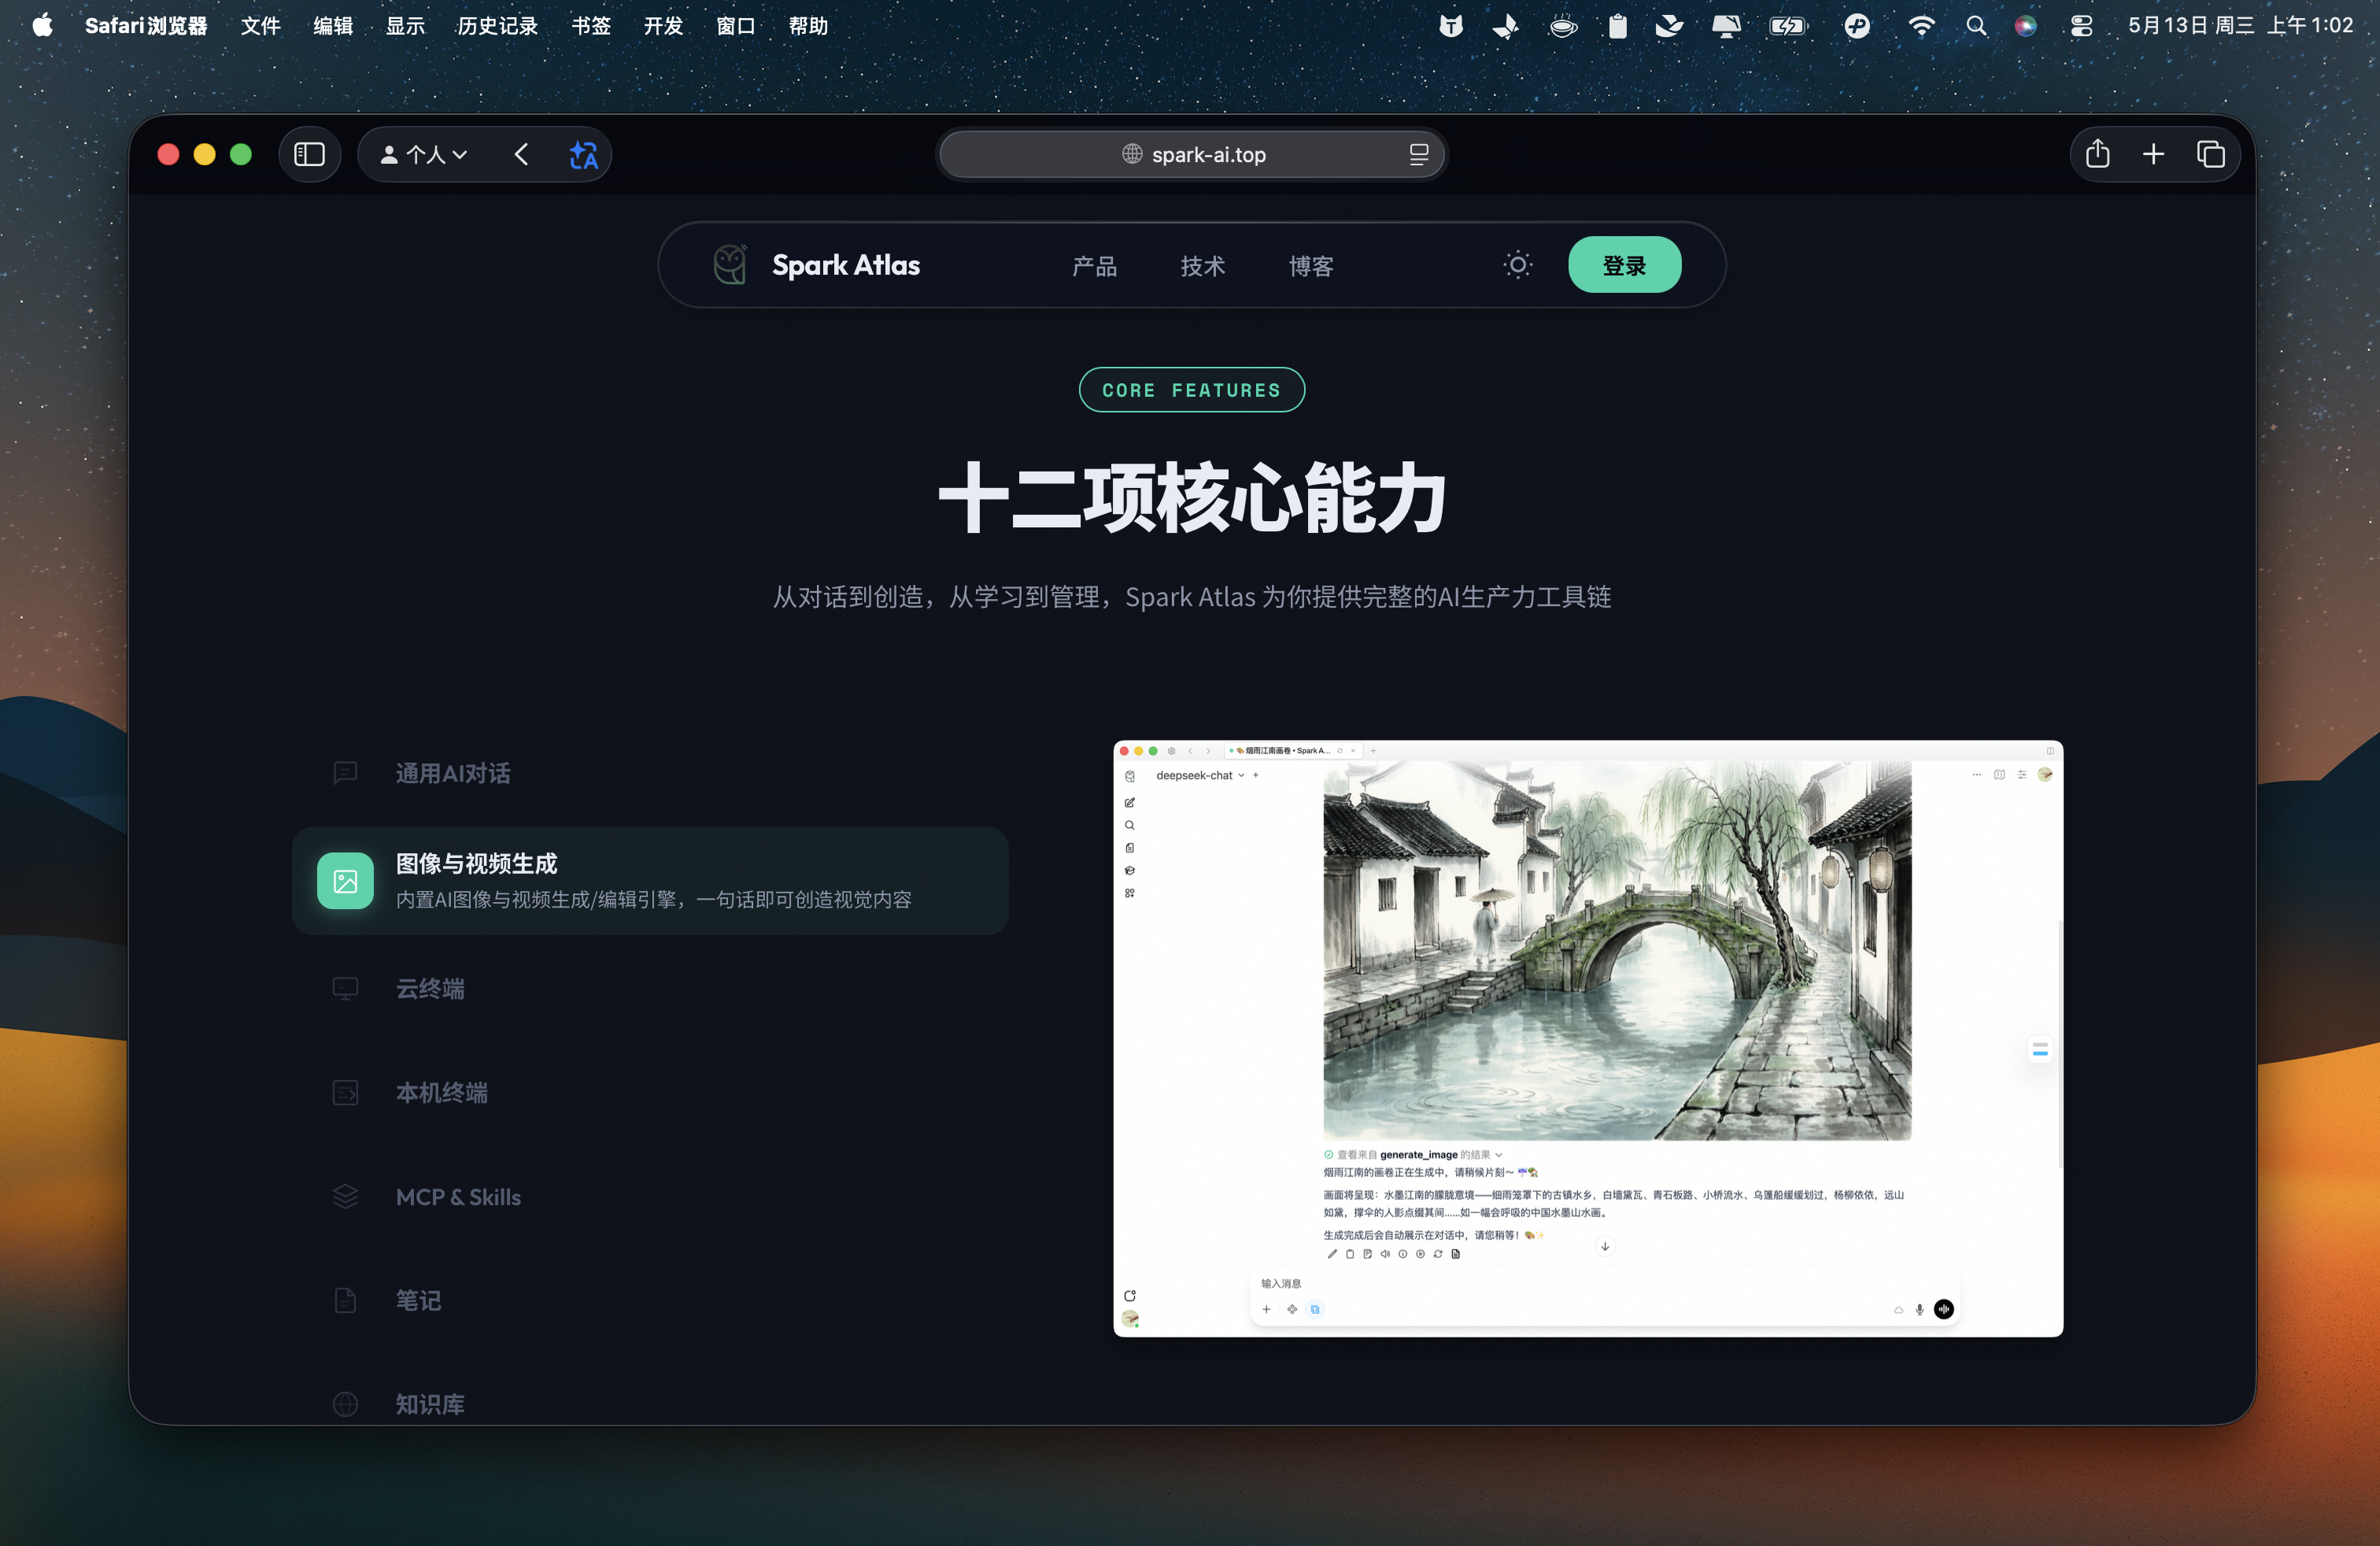Click the image generation demo screenshot
This screenshot has height=1546, width=2380.
(1588, 1038)
